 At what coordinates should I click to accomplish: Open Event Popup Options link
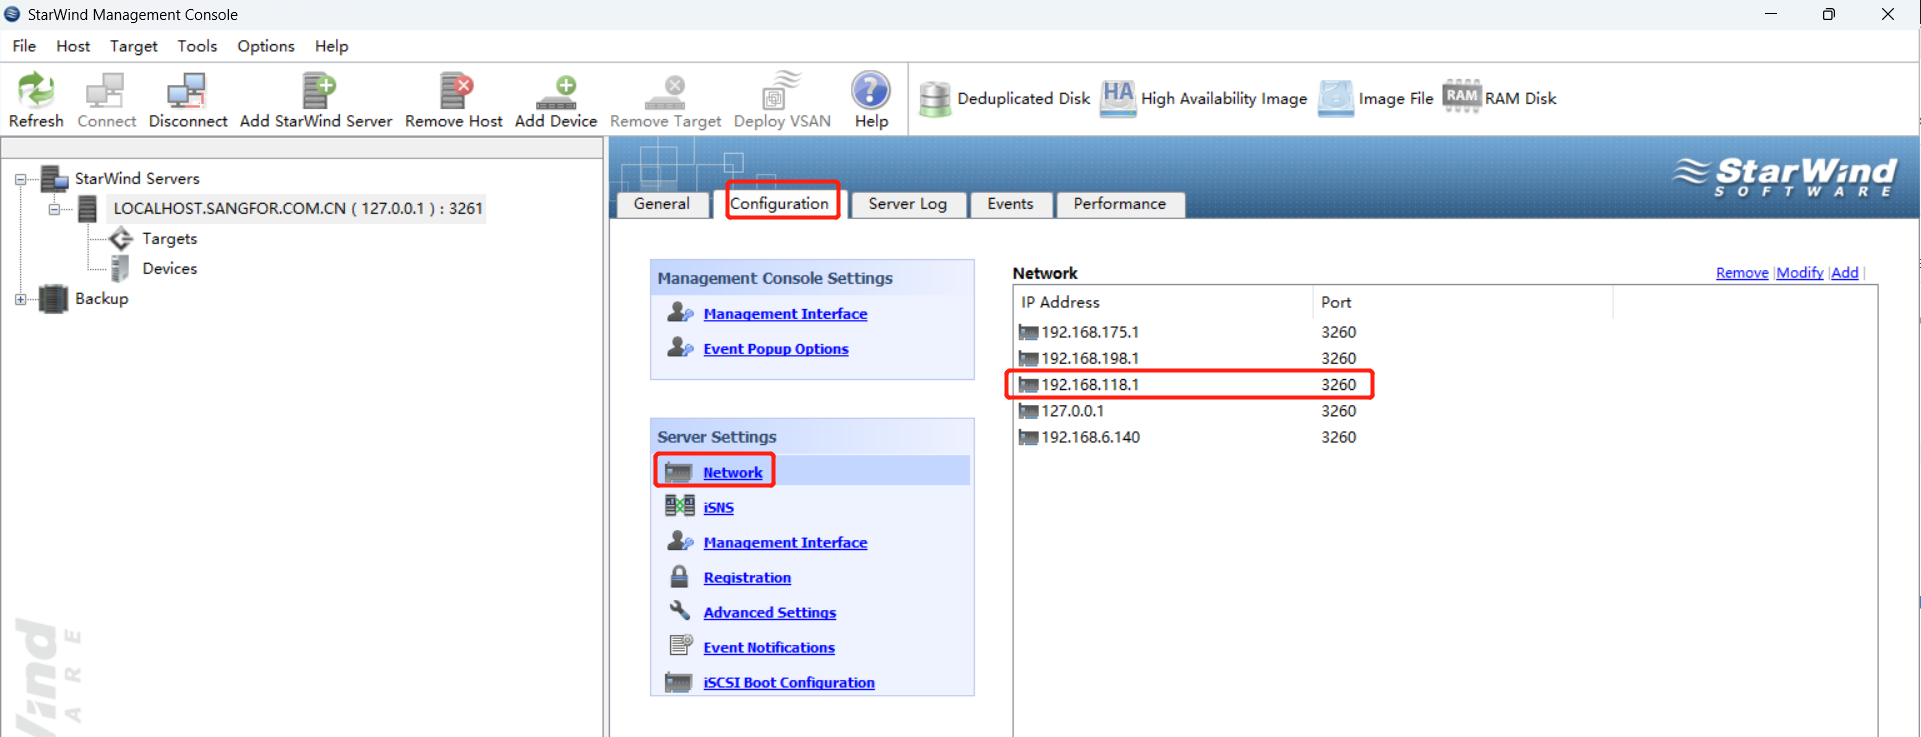tap(776, 349)
